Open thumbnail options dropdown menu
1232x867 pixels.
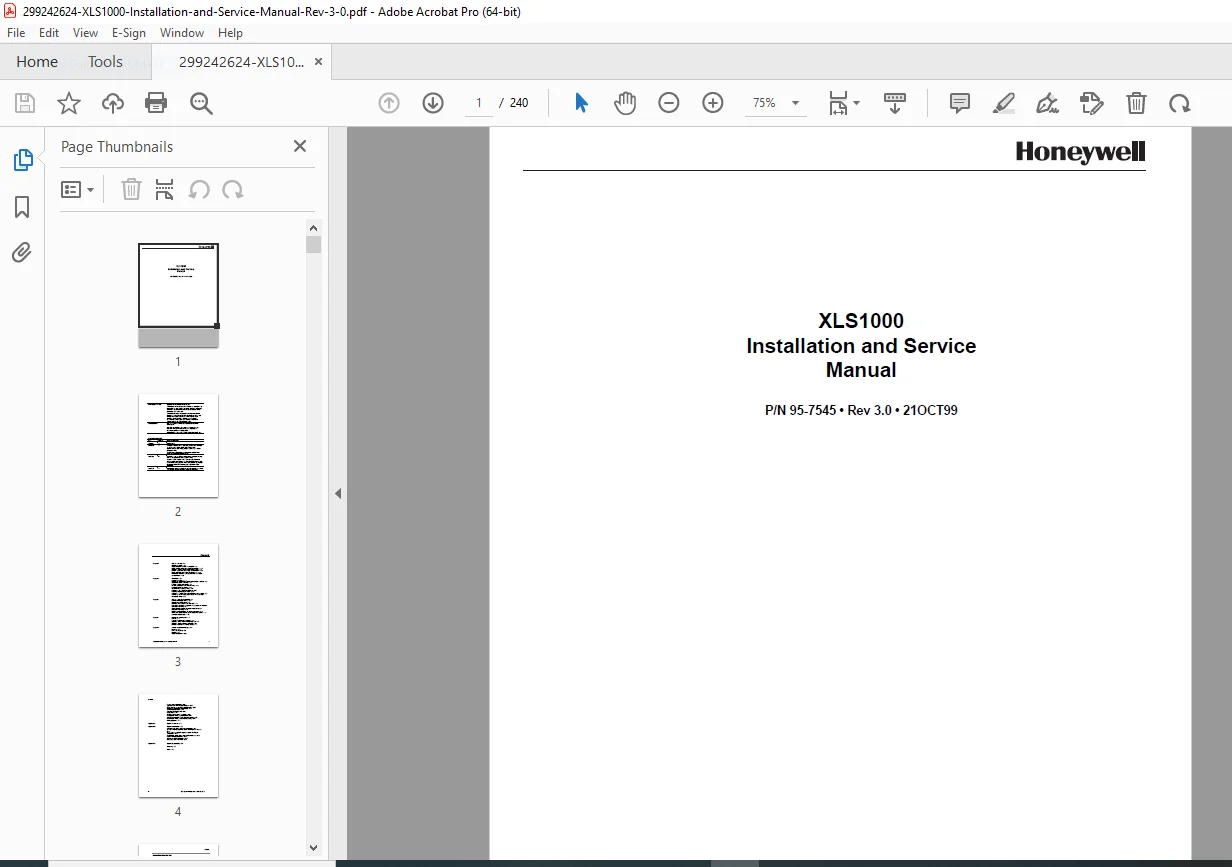(x=77, y=190)
